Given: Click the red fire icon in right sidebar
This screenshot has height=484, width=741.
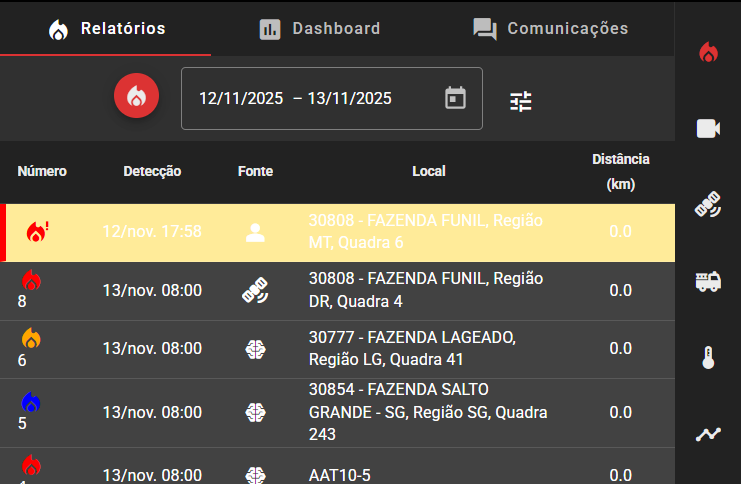Looking at the screenshot, I should pos(708,53).
